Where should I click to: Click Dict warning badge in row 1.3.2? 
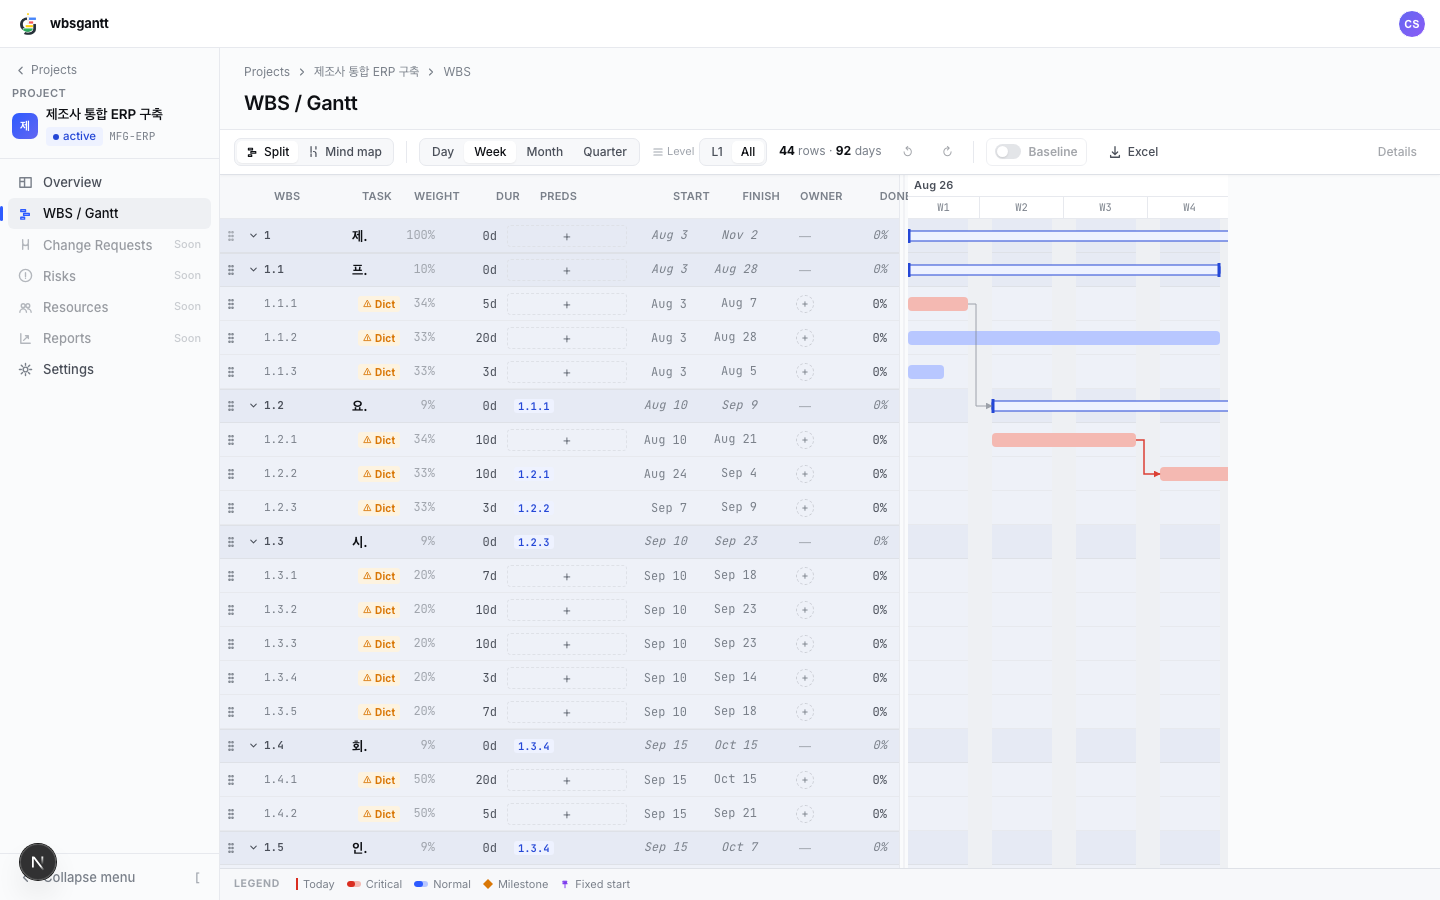point(379,610)
